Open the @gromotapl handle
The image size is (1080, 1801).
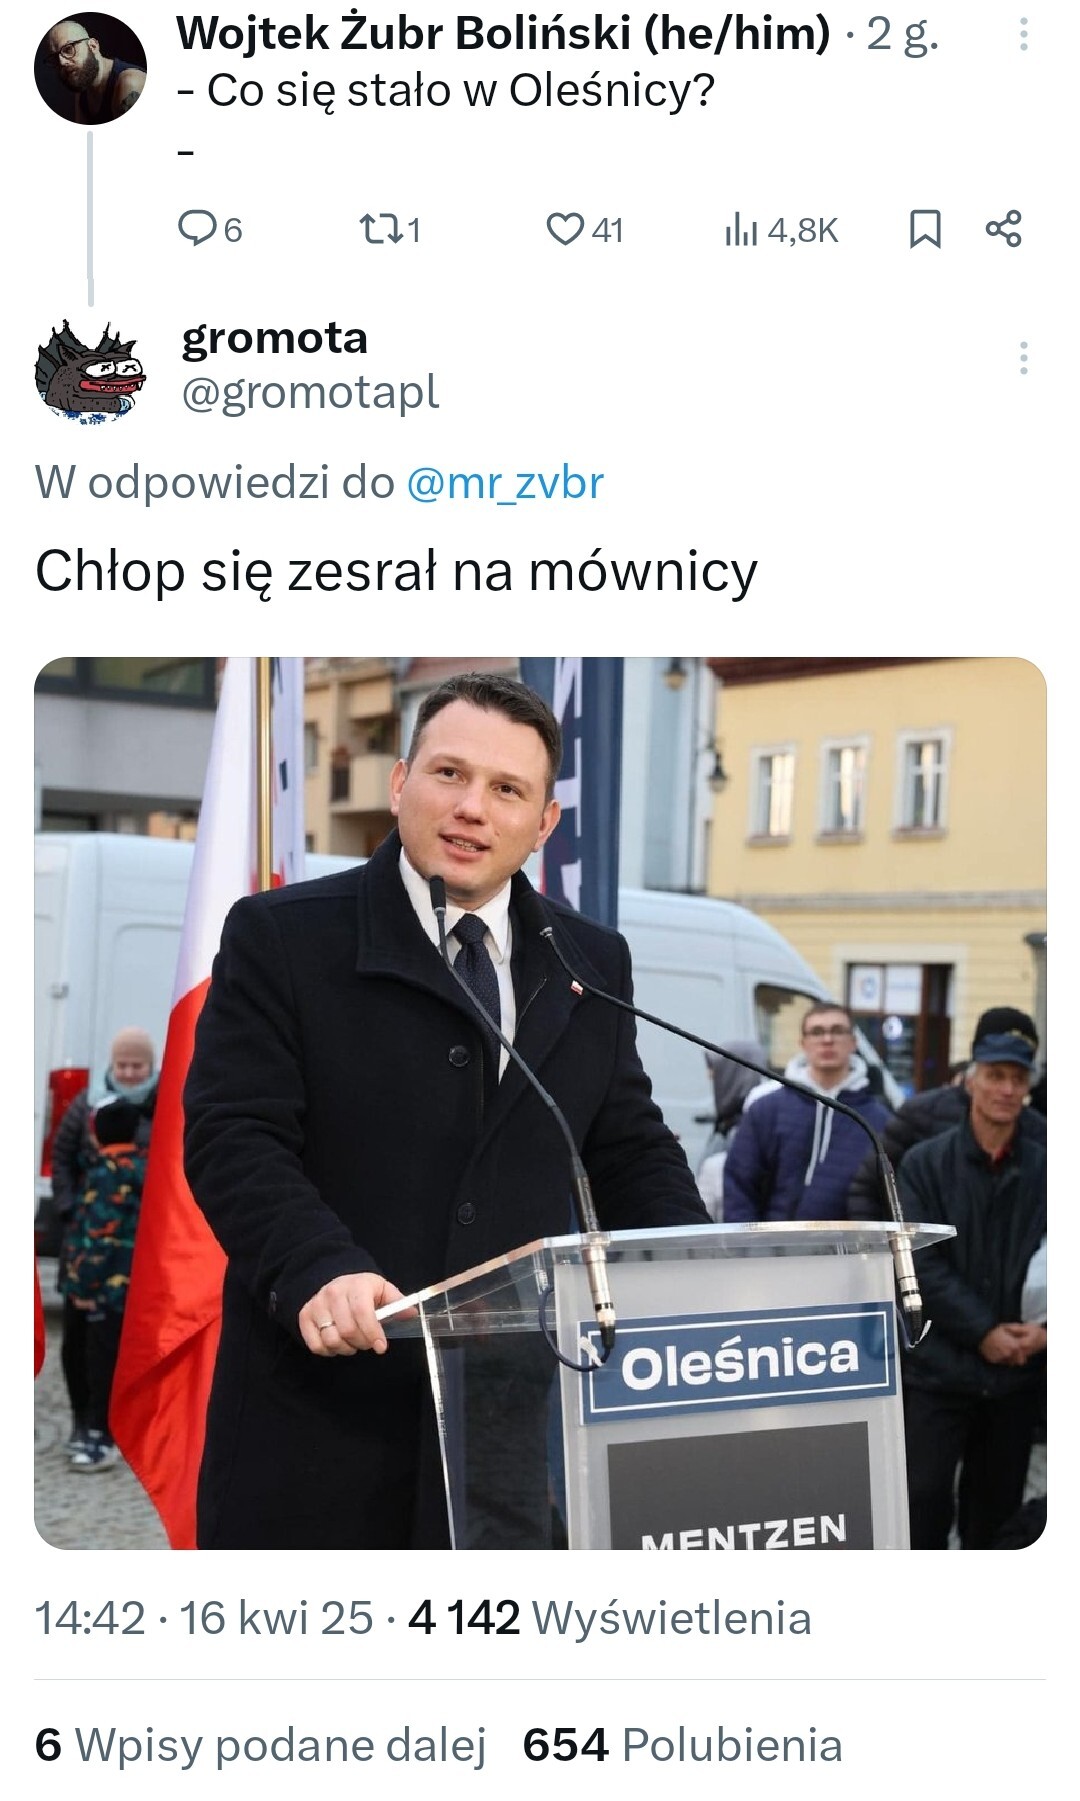310,393
